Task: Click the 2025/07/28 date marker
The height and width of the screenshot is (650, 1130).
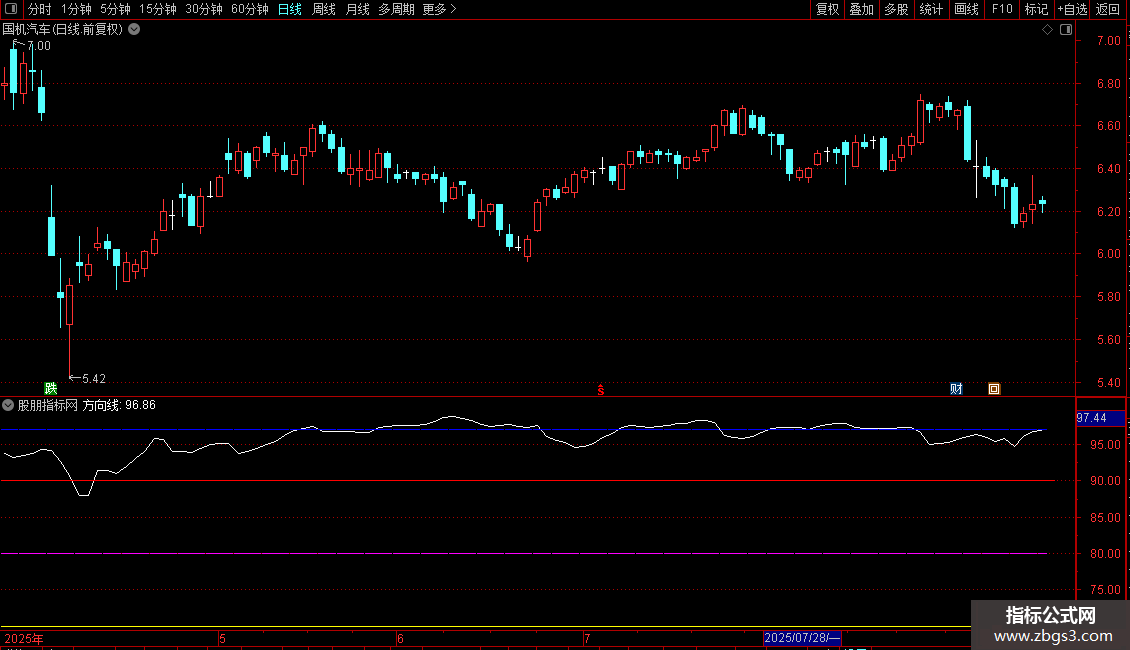Action: tap(802, 638)
